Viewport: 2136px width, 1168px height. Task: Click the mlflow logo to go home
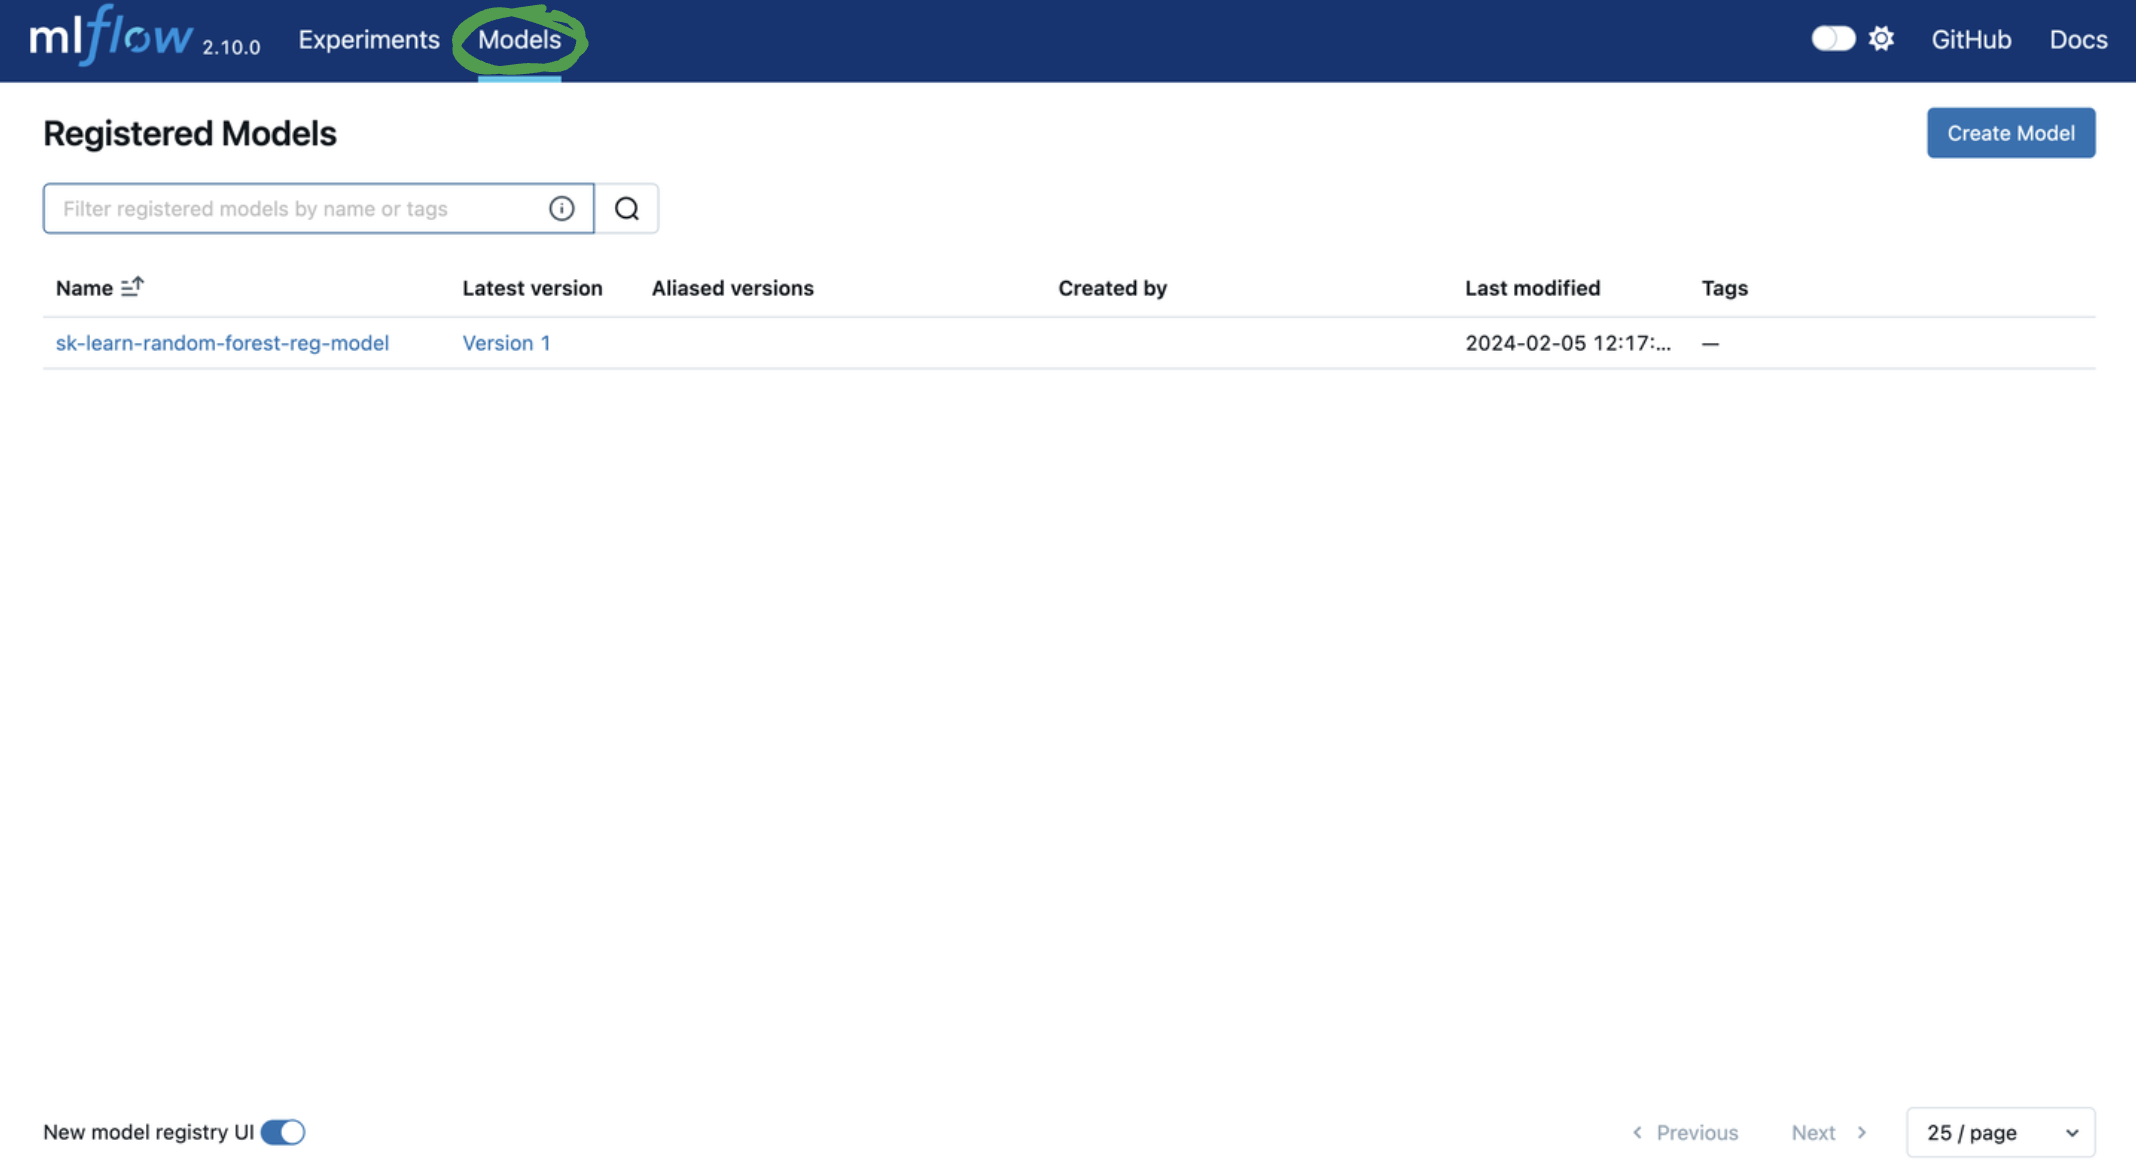pos(110,38)
